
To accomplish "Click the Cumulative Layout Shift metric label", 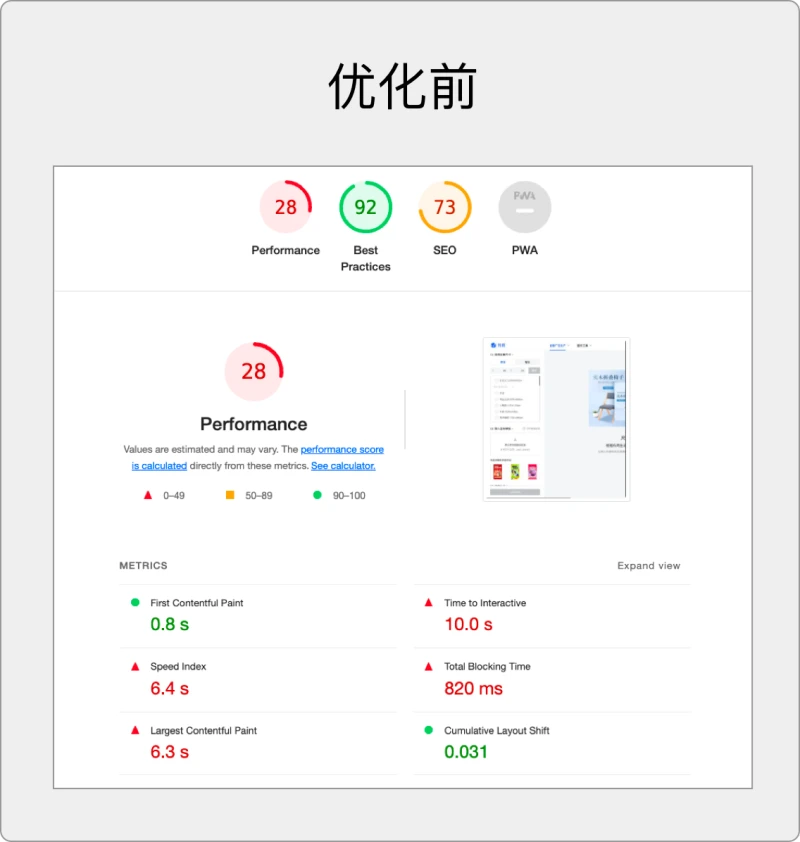I will pos(497,731).
